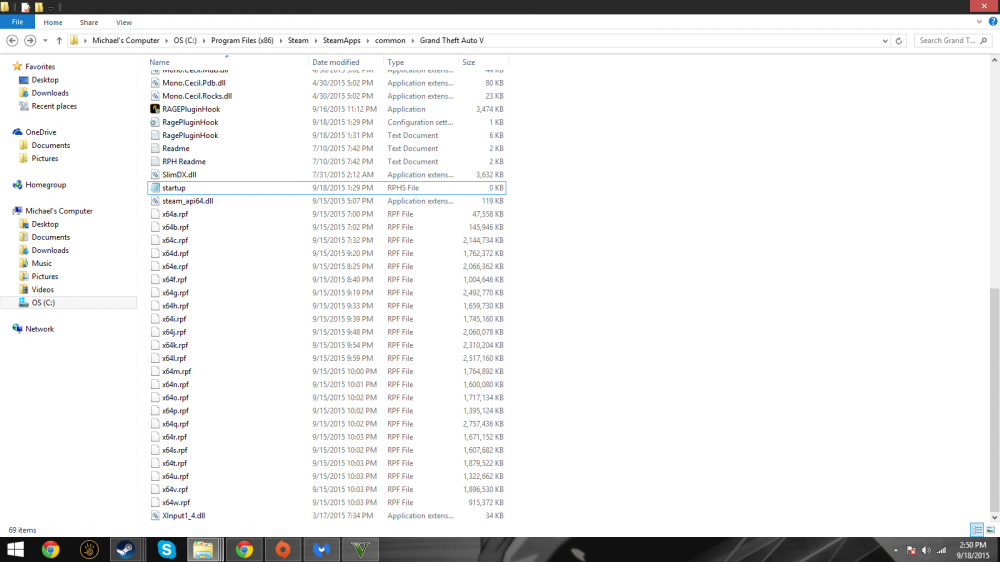The width and height of the screenshot is (1000, 562).
Task: Show hidden system tray icons
Action: [x=895, y=550]
